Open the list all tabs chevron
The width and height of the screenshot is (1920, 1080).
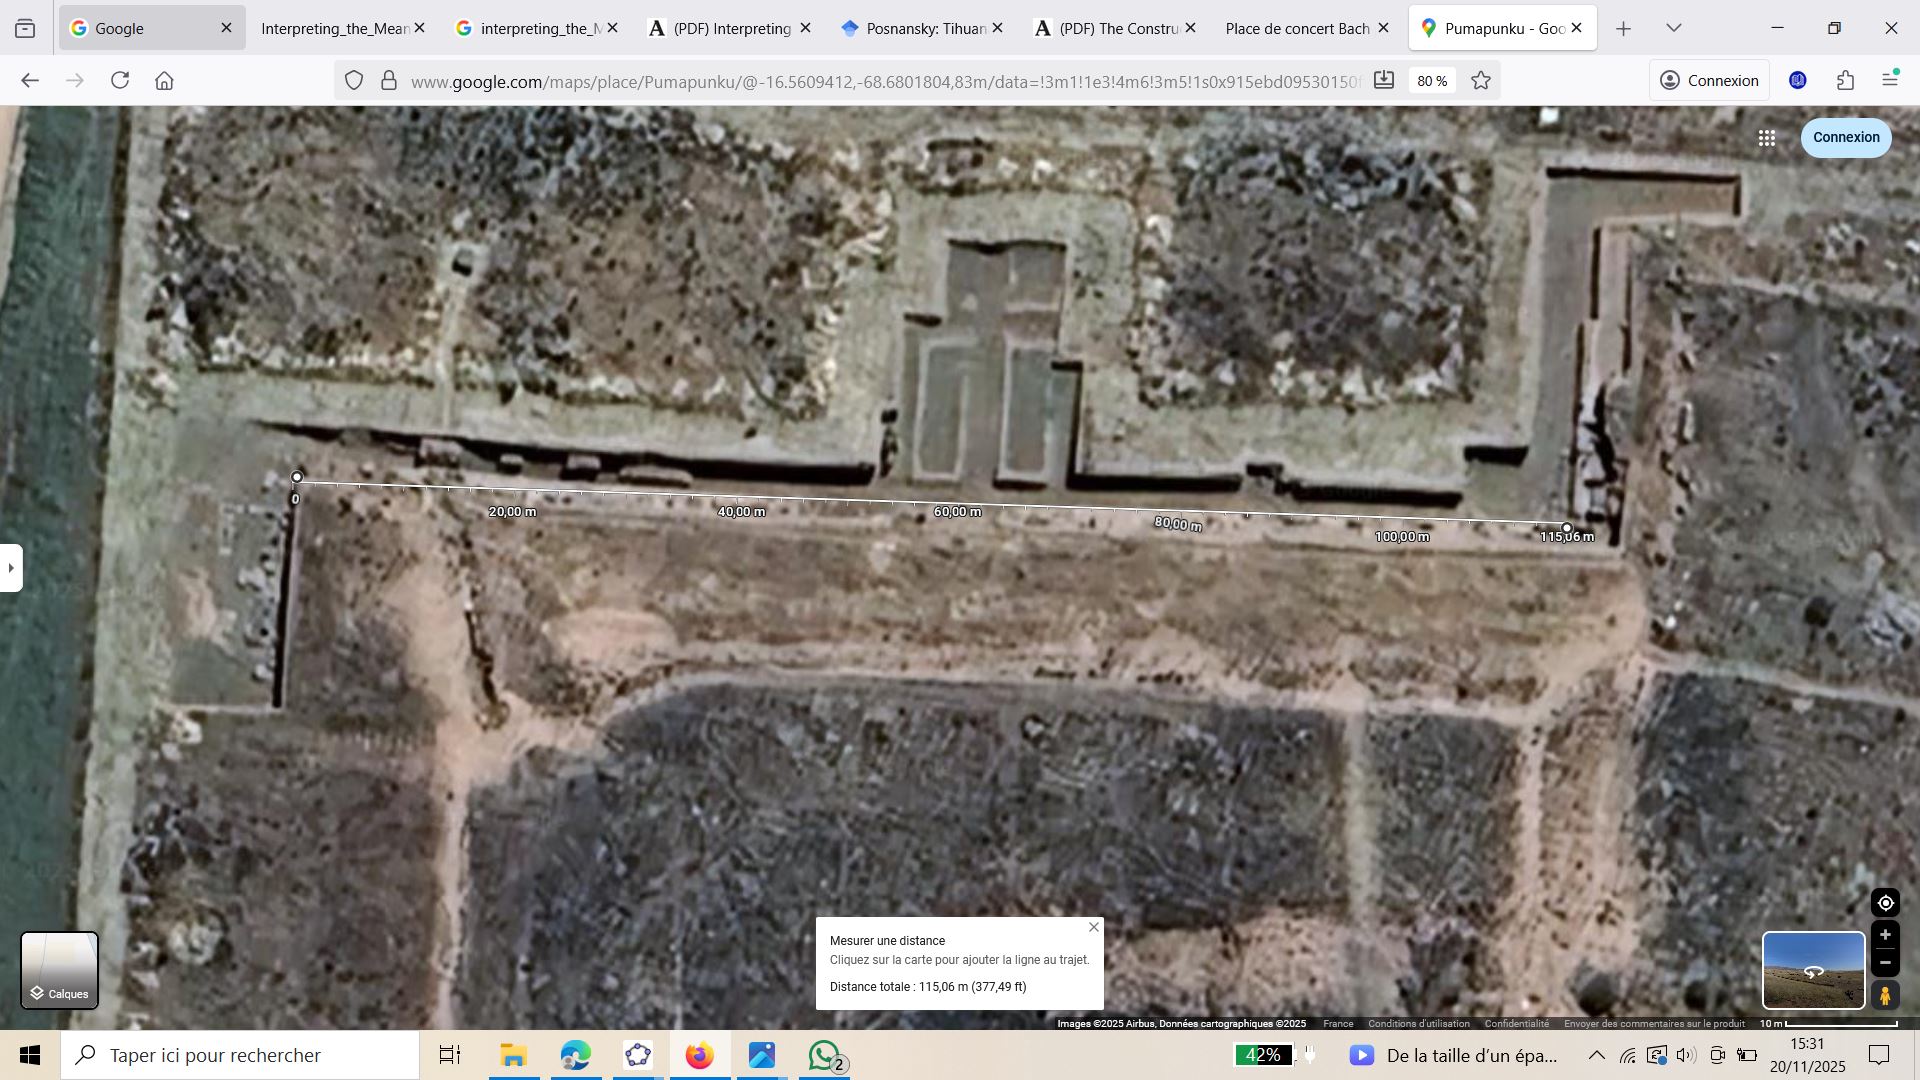point(1673,28)
